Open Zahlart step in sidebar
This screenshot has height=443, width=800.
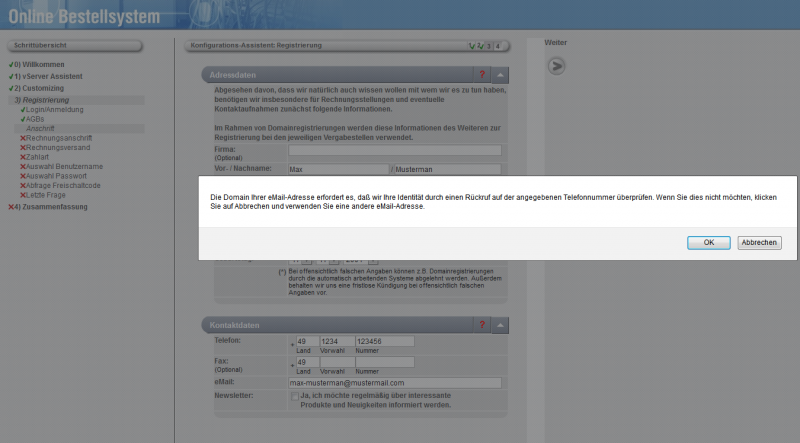pos(40,157)
